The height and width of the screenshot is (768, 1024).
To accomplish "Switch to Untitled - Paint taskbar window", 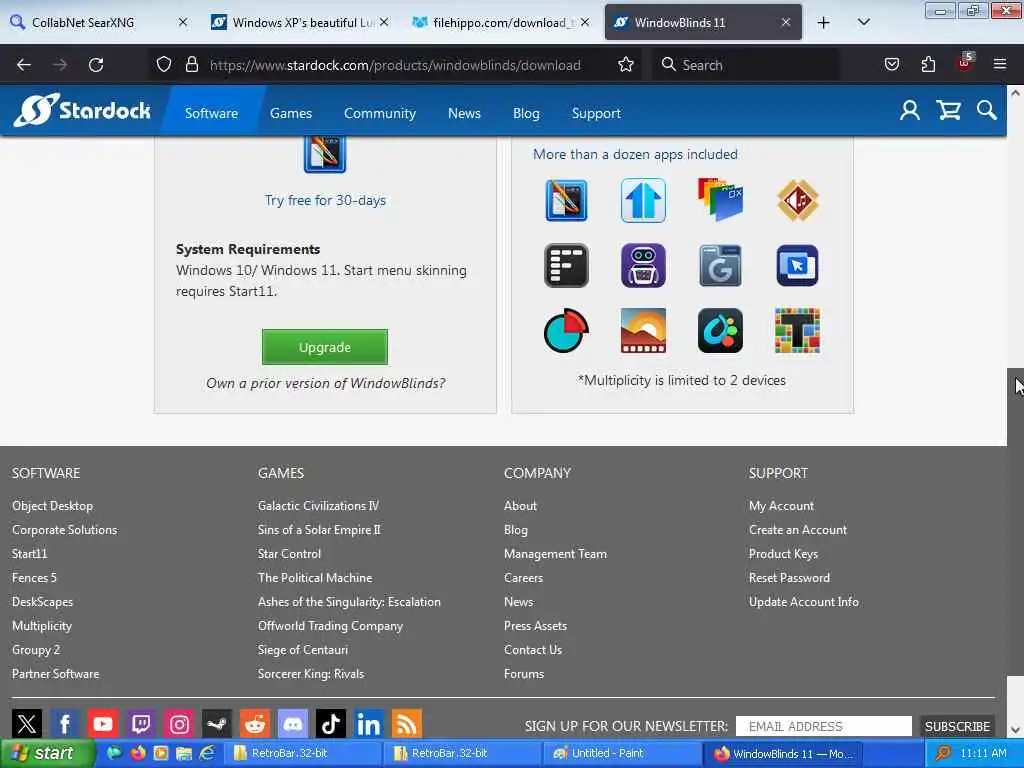I will pyautogui.click(x=622, y=753).
